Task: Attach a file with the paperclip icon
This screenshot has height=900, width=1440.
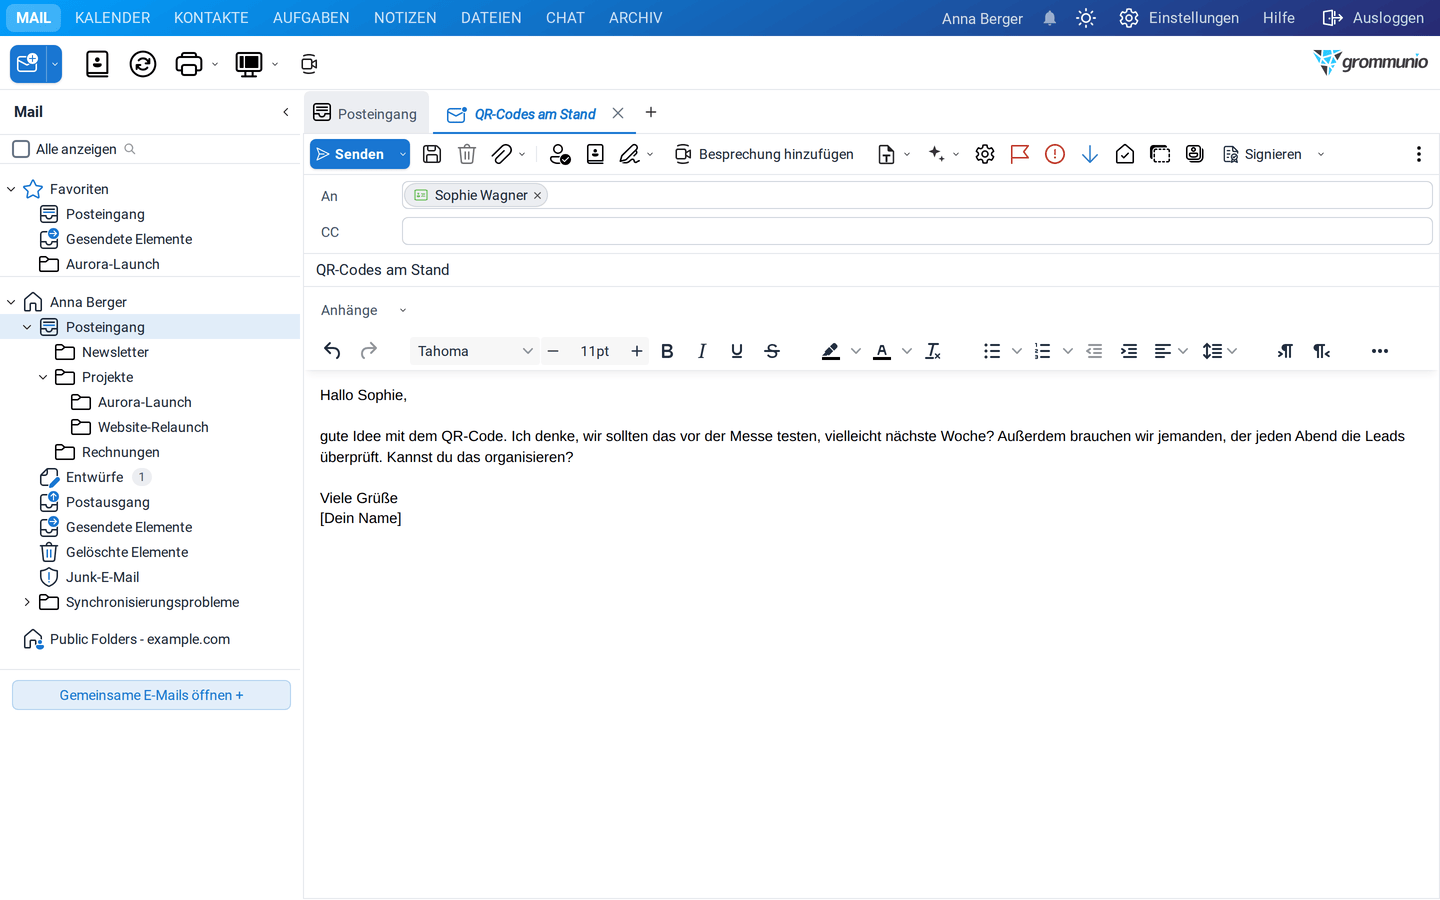Action: (x=502, y=154)
